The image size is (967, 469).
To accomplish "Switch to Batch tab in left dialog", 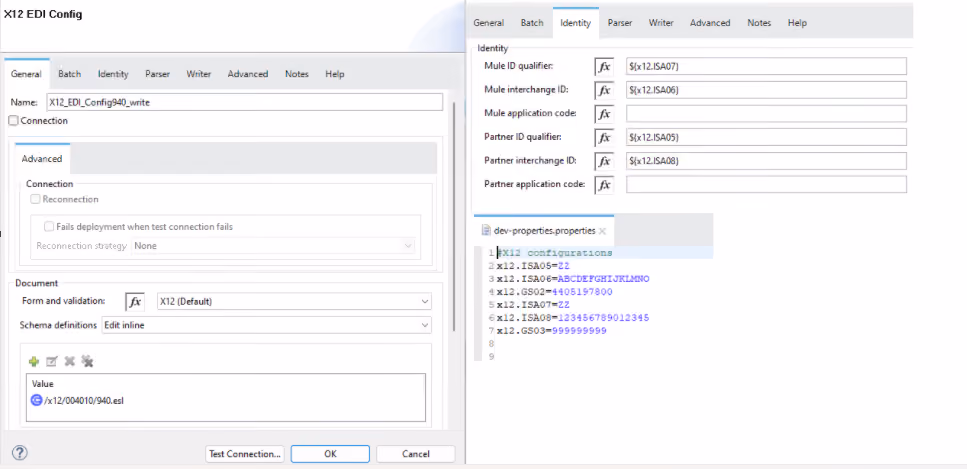I will point(70,74).
